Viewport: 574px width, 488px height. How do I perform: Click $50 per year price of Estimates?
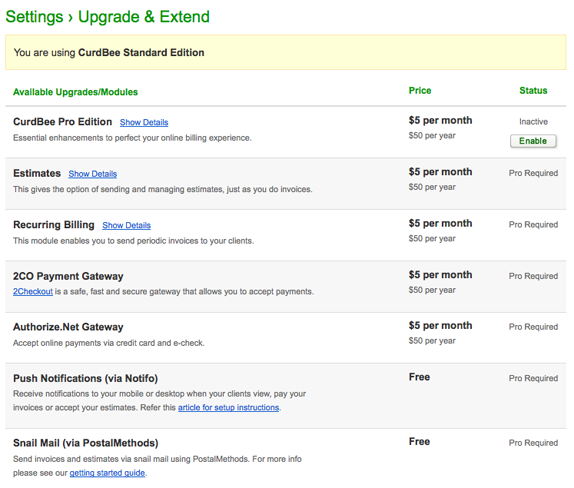(432, 187)
